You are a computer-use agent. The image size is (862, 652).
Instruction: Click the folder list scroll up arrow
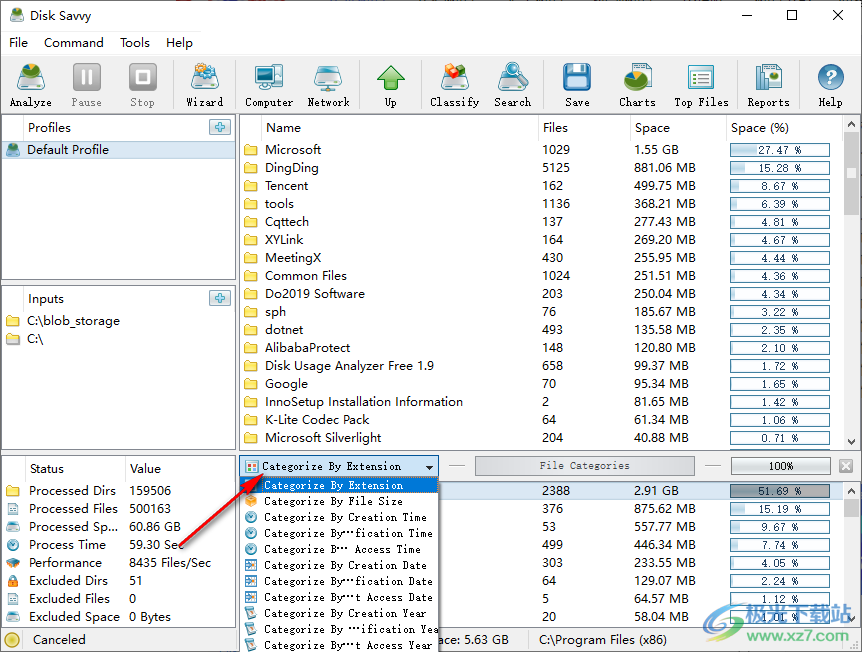[851, 124]
